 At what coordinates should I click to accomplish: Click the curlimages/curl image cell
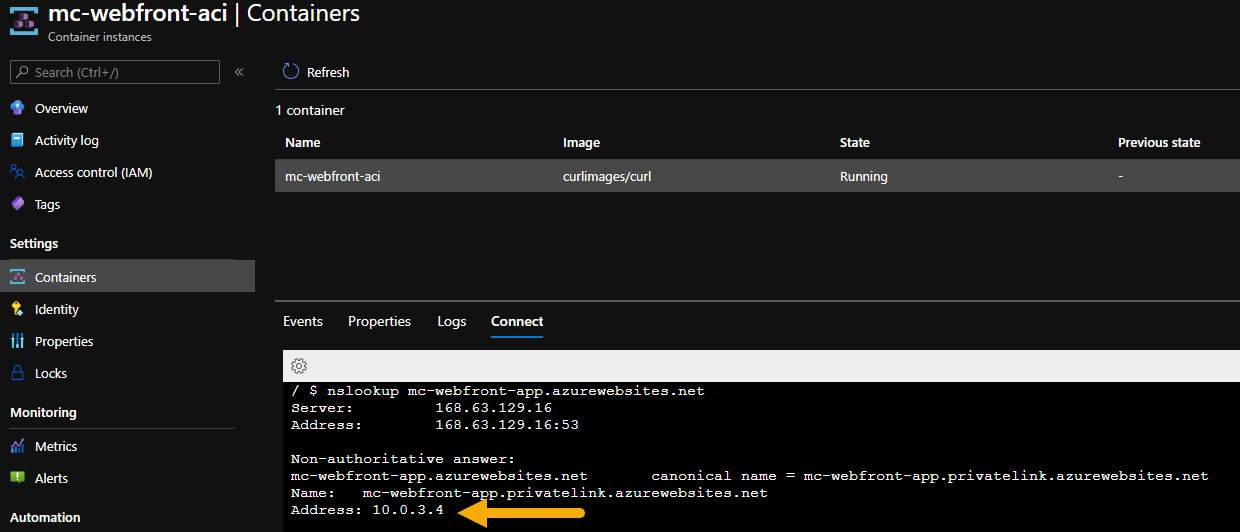click(608, 176)
